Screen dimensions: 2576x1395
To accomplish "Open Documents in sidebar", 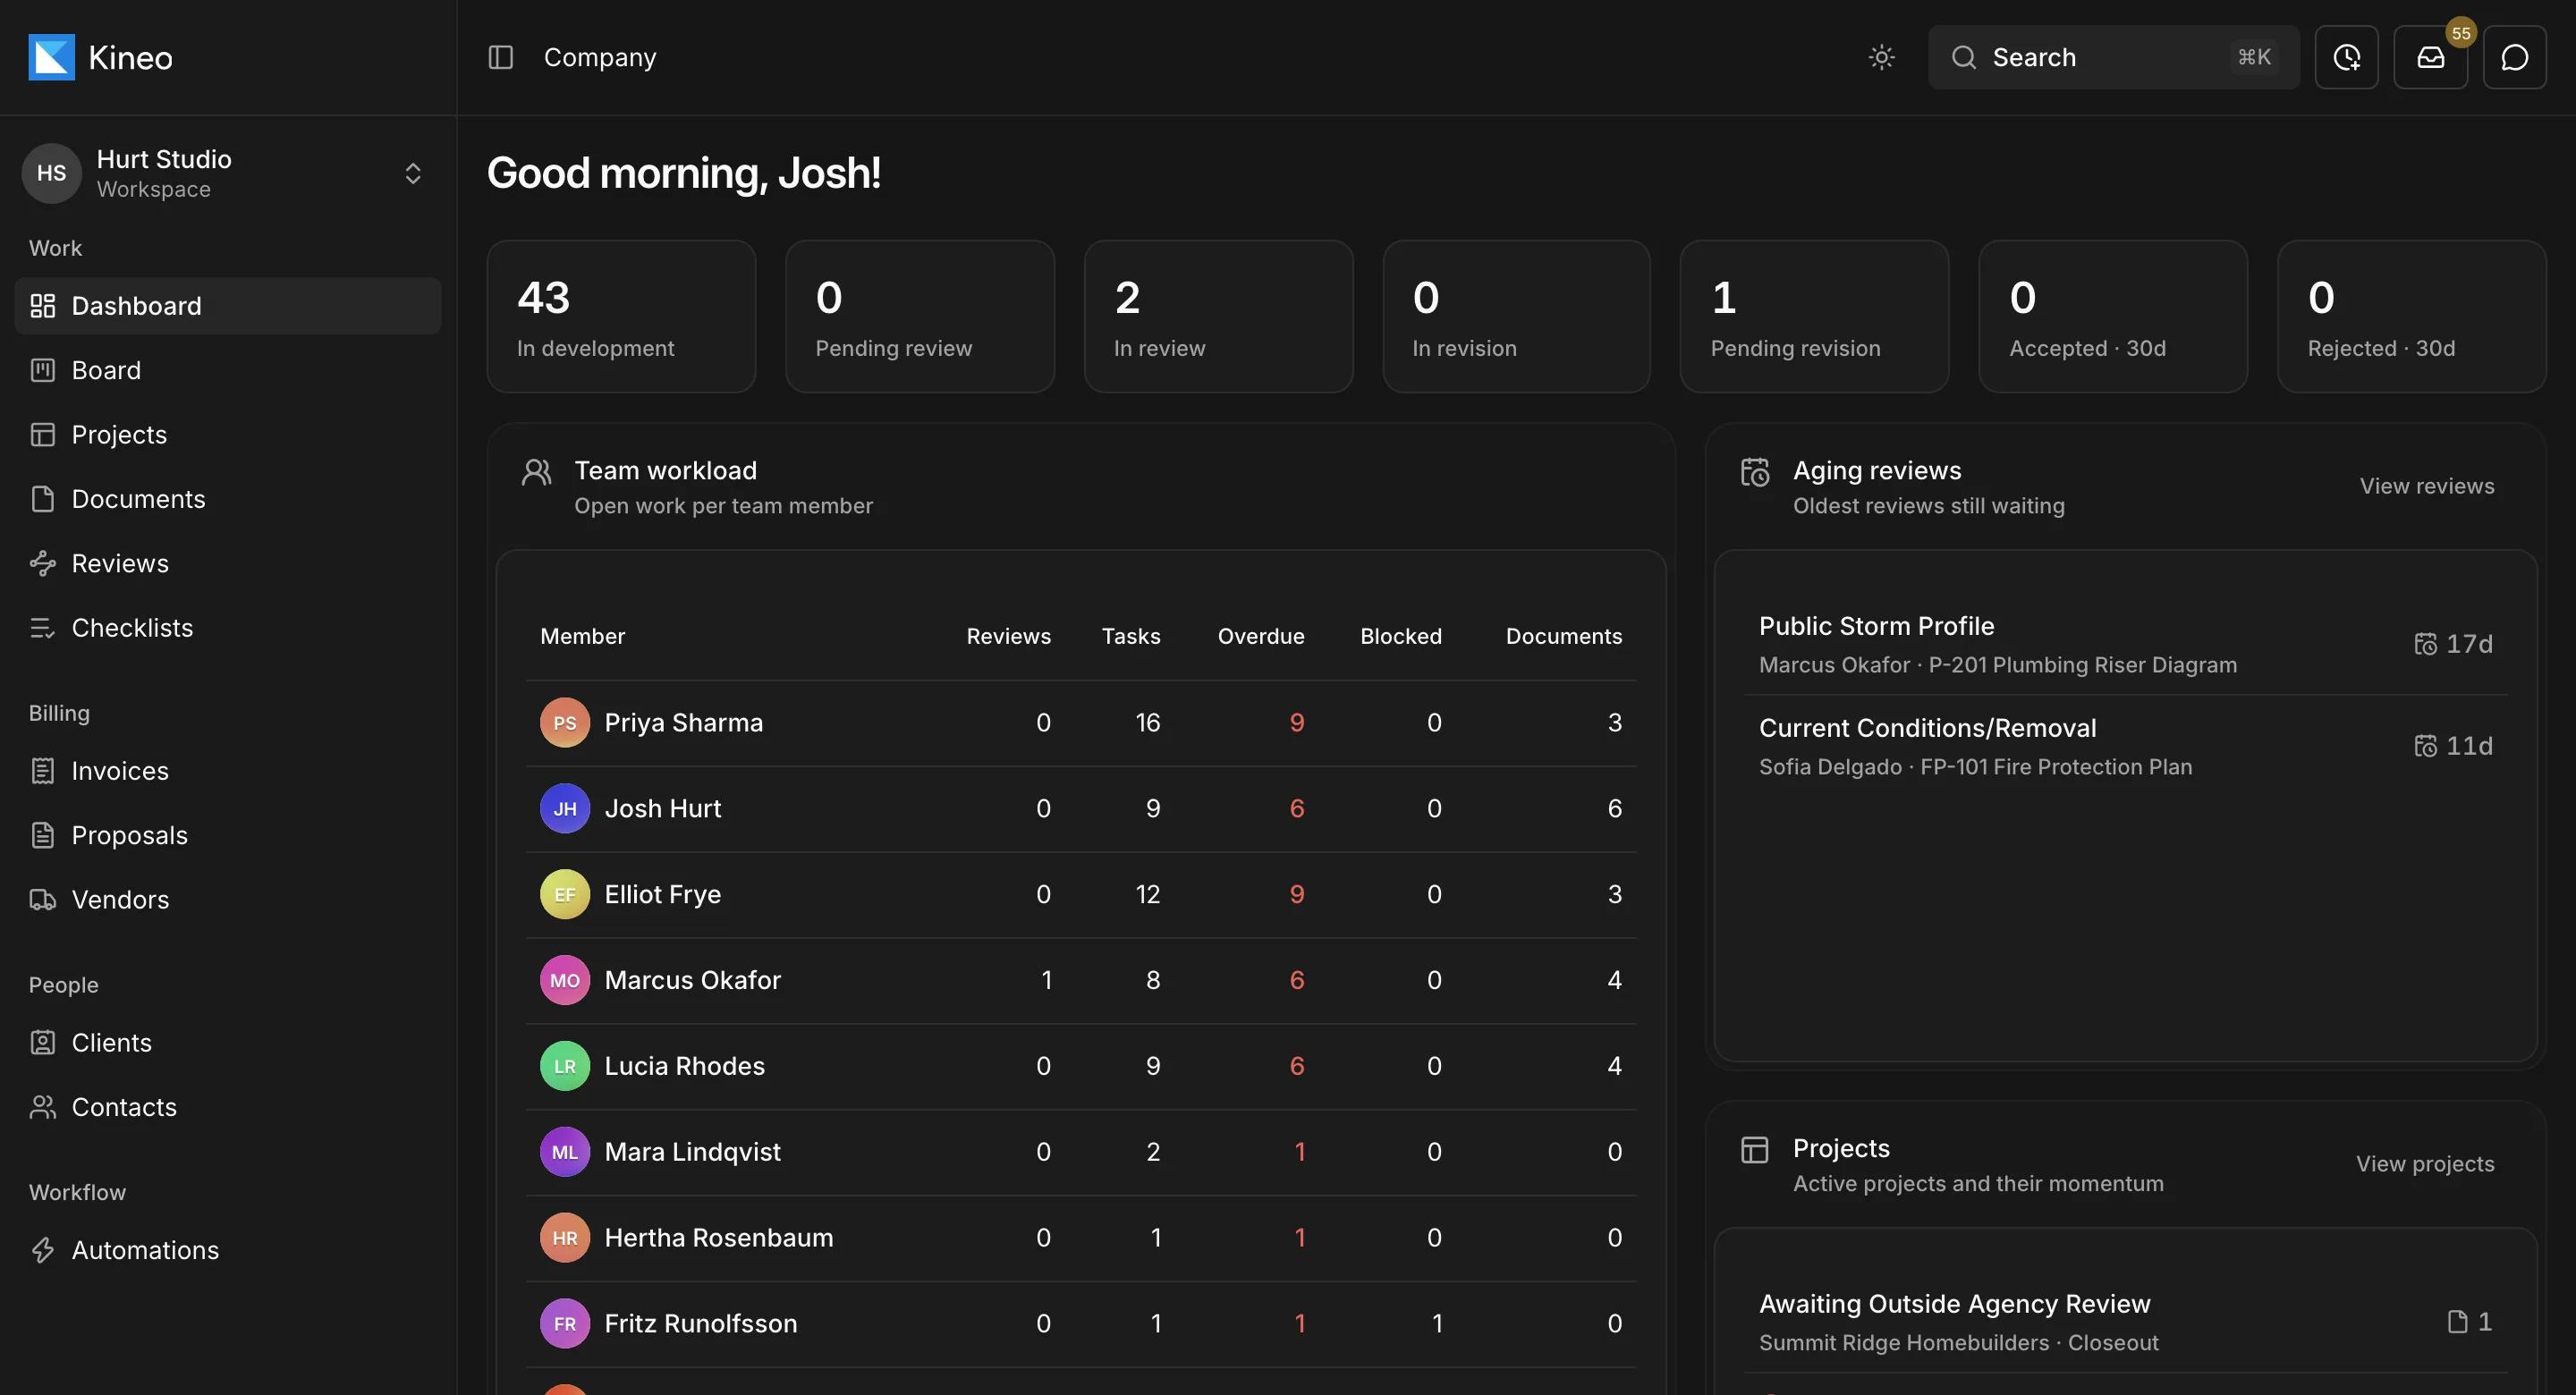I will click(228, 499).
